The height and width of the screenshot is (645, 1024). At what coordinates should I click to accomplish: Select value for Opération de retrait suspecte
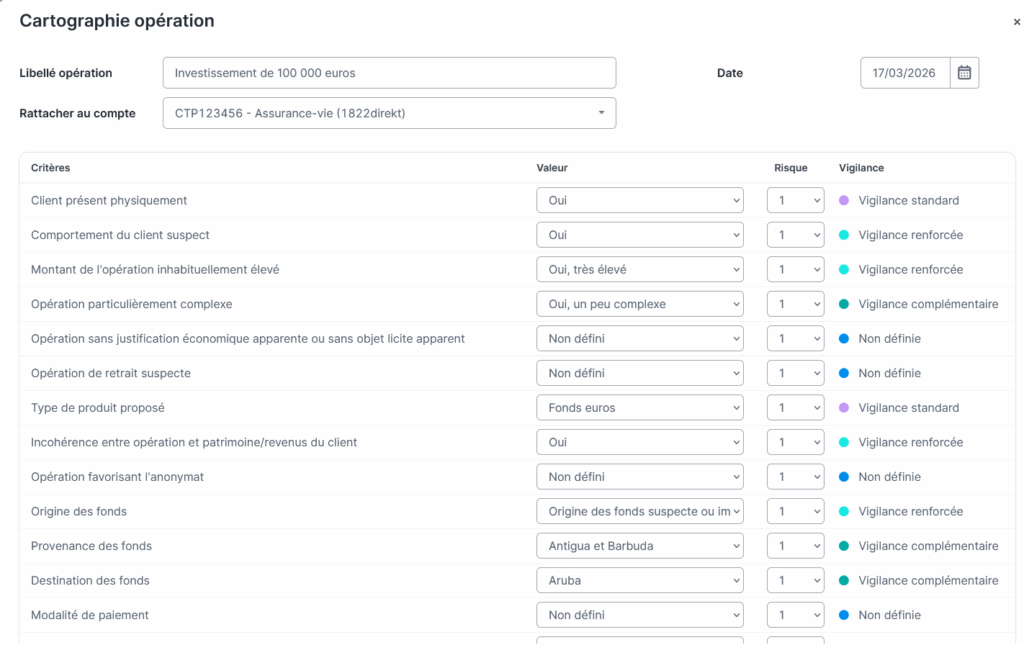(x=640, y=373)
